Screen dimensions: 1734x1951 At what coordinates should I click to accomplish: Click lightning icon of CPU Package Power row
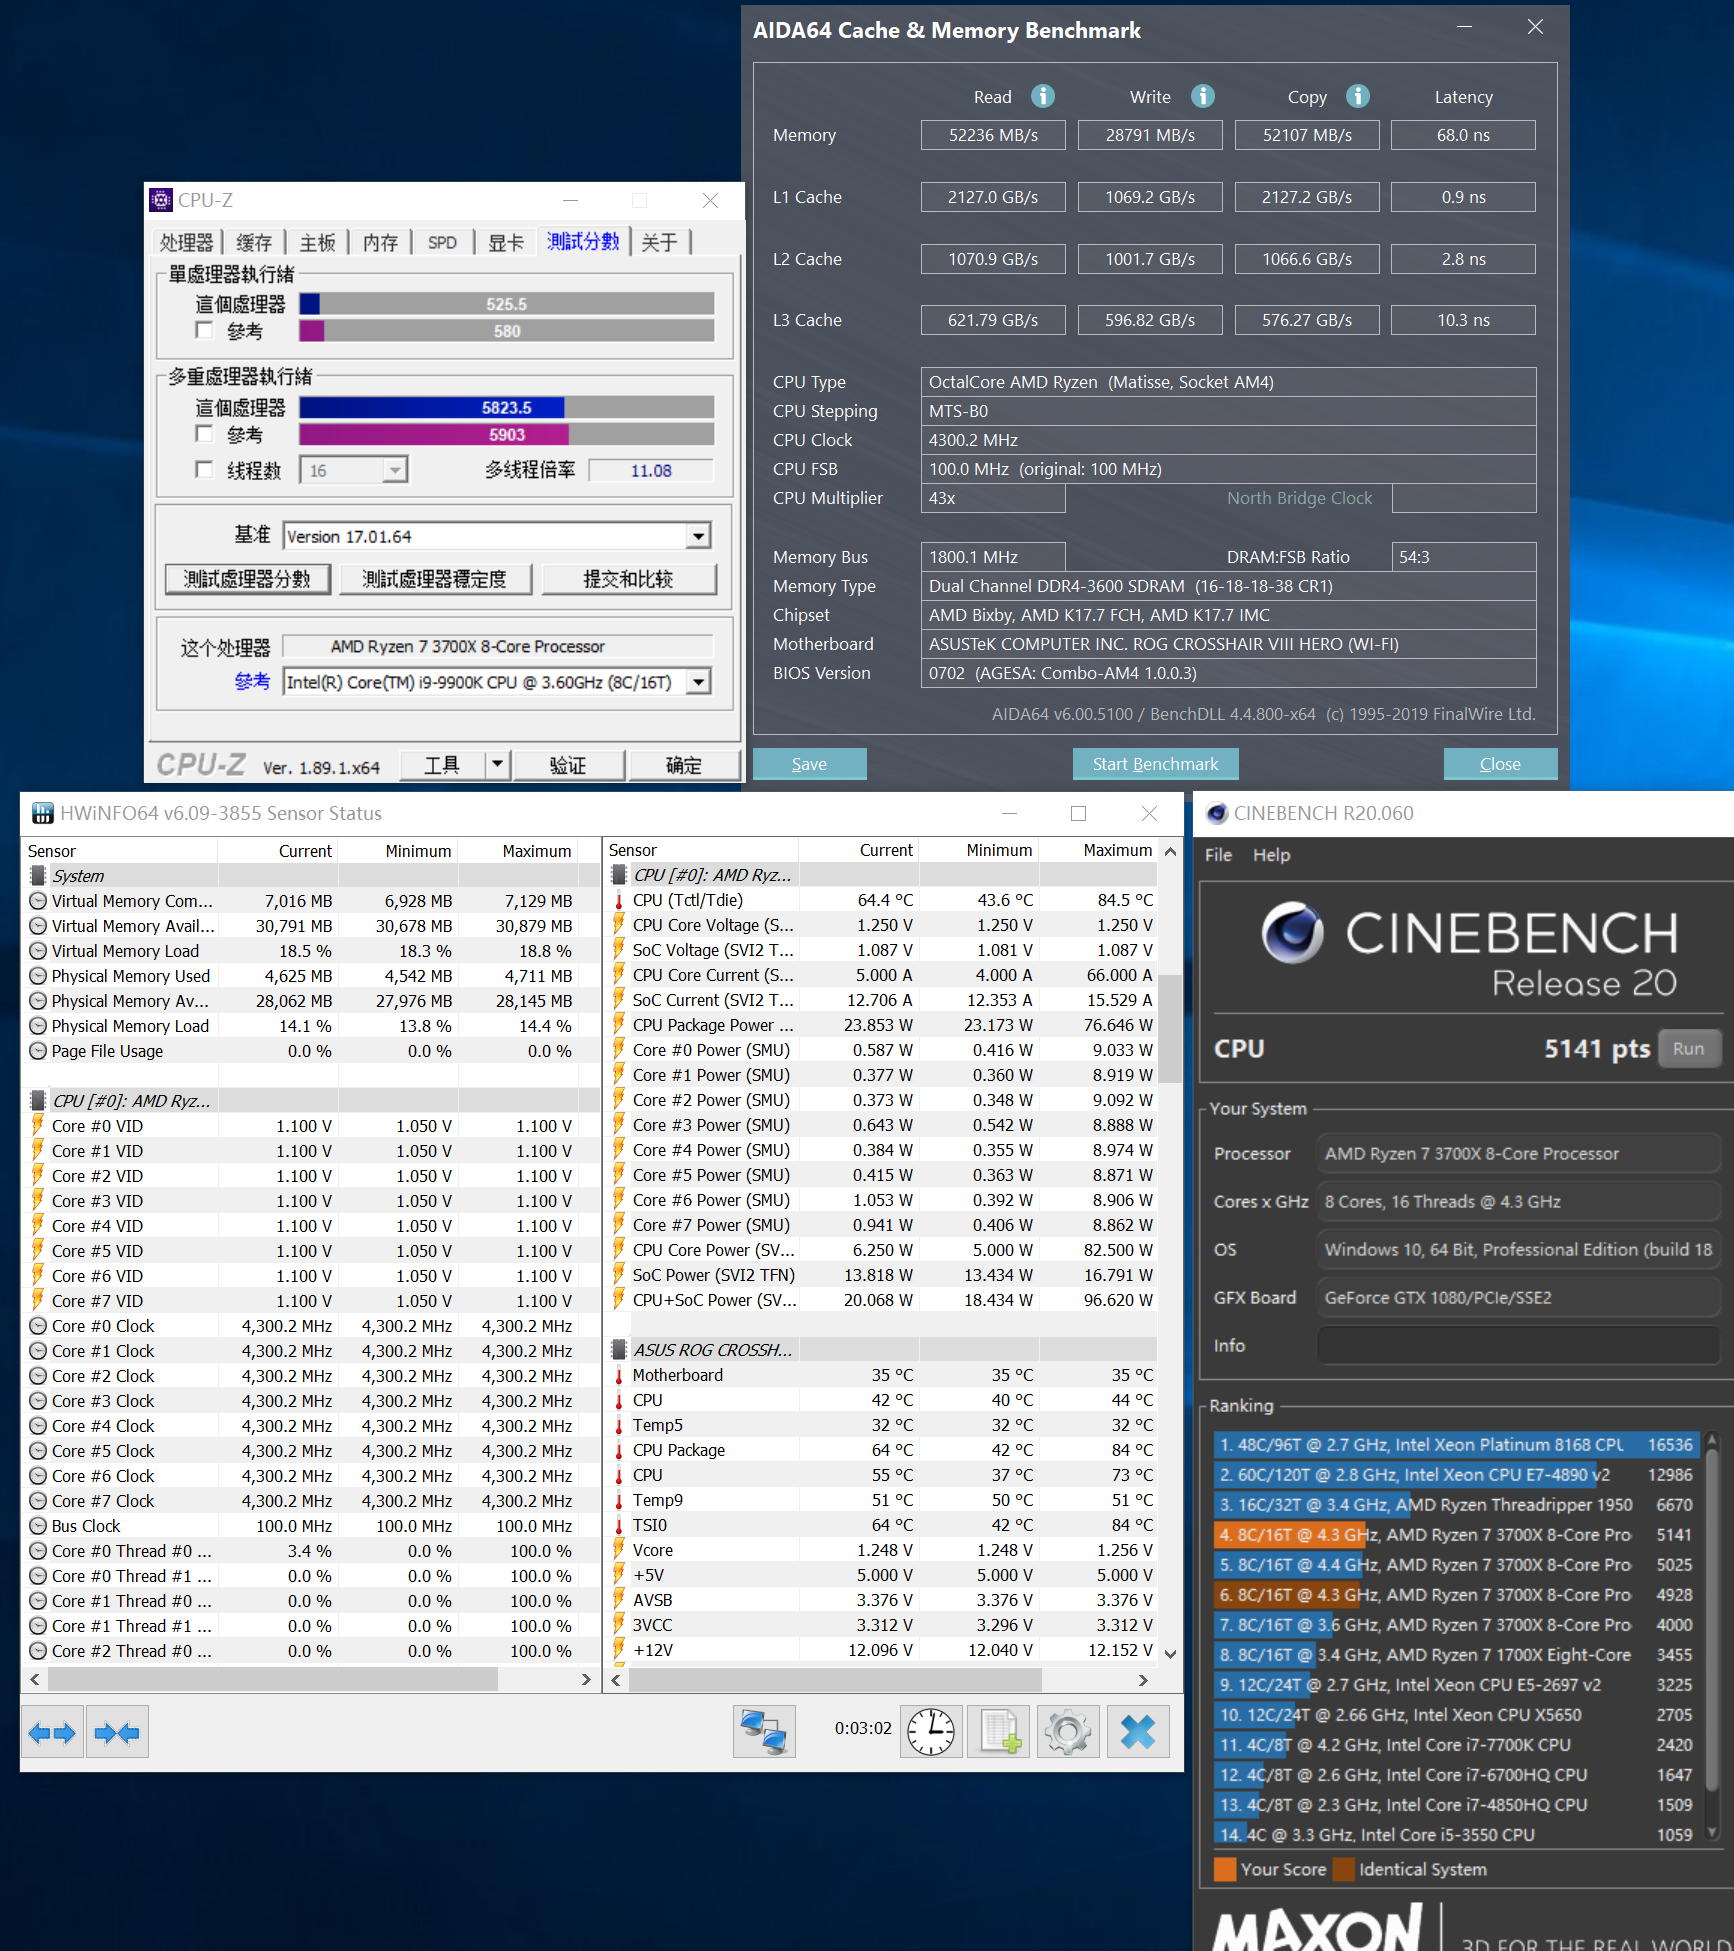pyautogui.click(x=619, y=1025)
